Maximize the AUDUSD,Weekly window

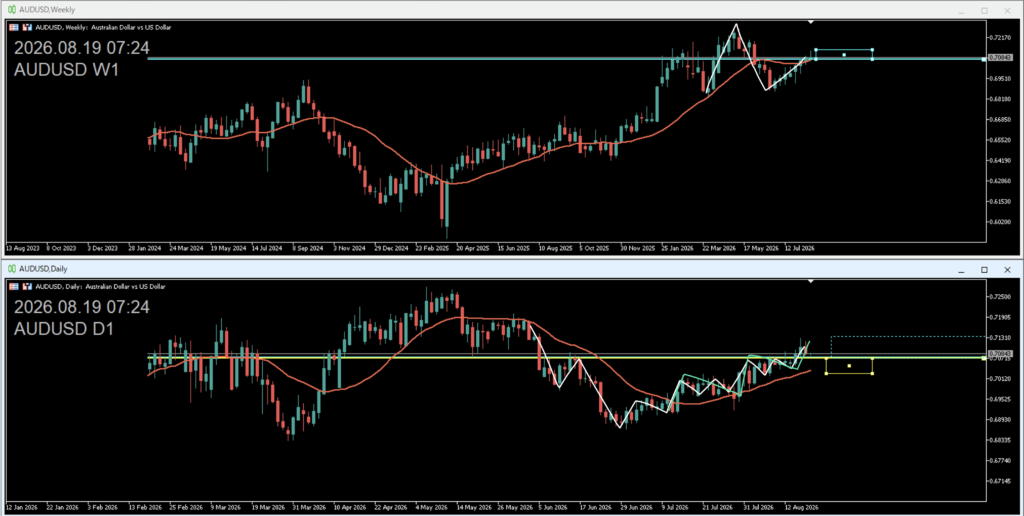pyautogui.click(x=984, y=11)
